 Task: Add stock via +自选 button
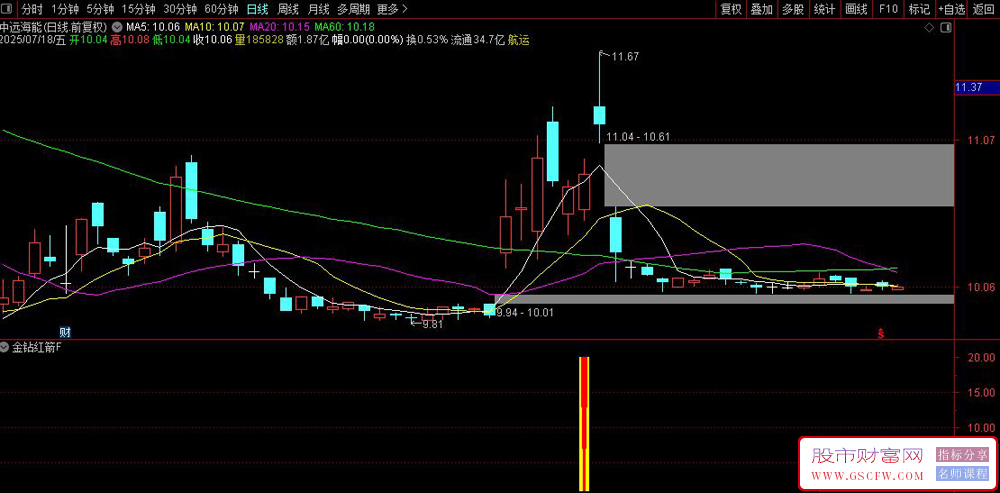[x=952, y=9]
